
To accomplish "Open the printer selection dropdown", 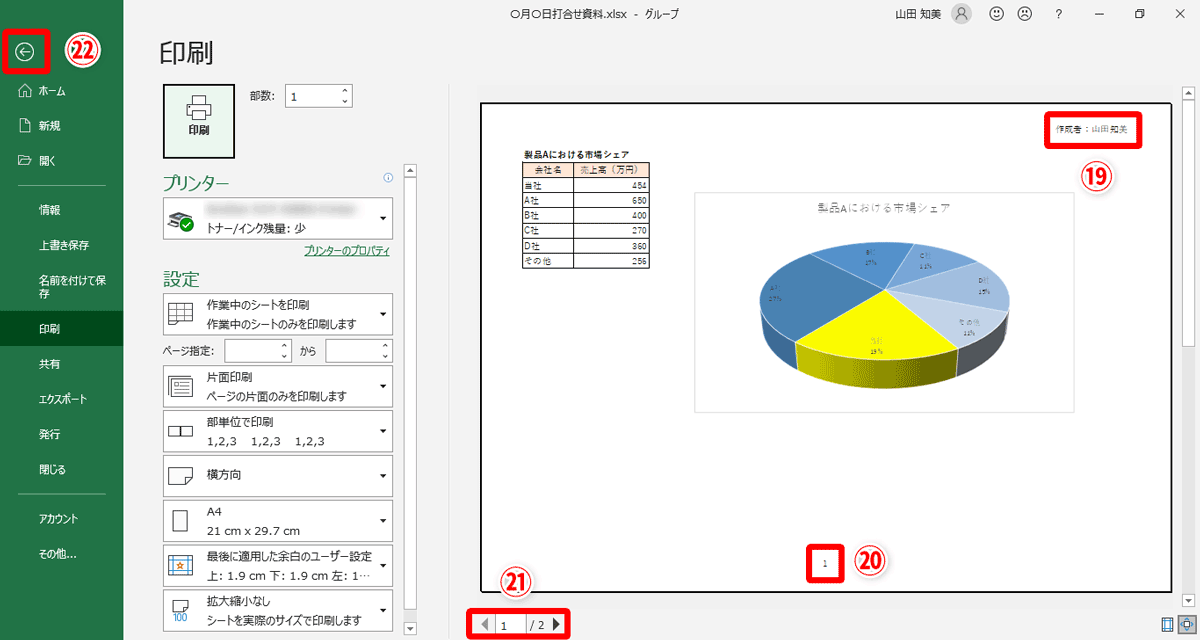I will click(x=277, y=218).
